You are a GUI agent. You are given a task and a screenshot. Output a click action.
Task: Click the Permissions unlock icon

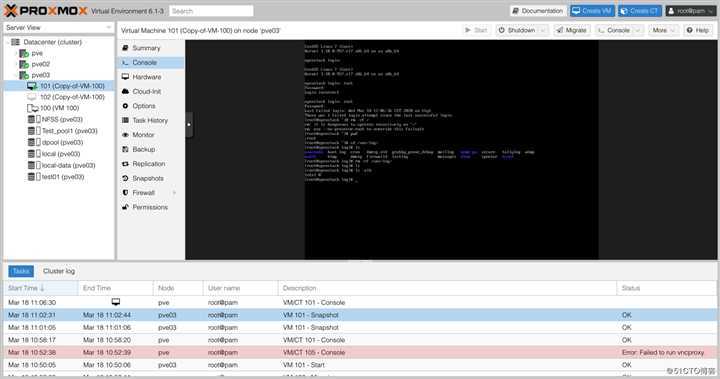[125, 207]
